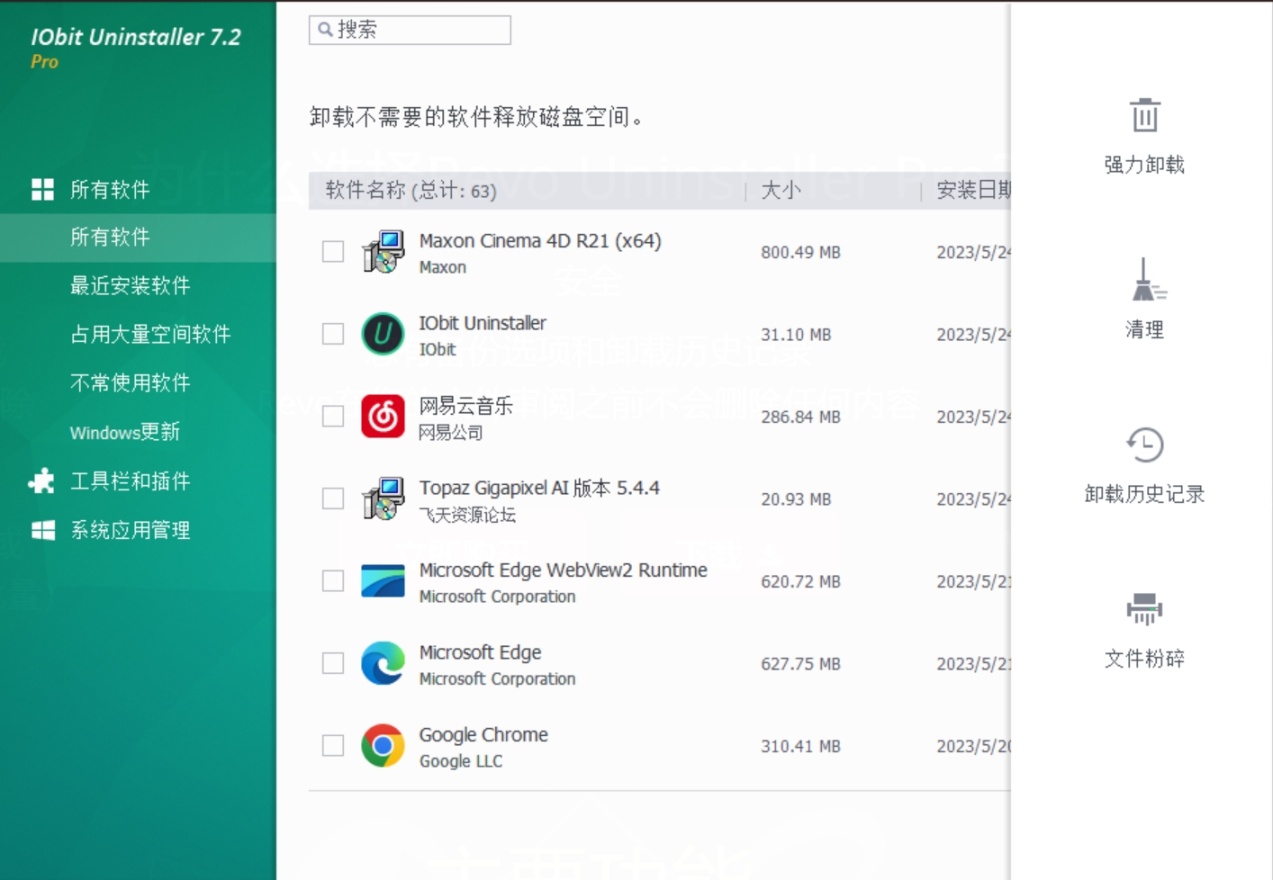The width and height of the screenshot is (1273, 880).
Task: Click the 286.84 MB size value
Action: [x=800, y=417]
